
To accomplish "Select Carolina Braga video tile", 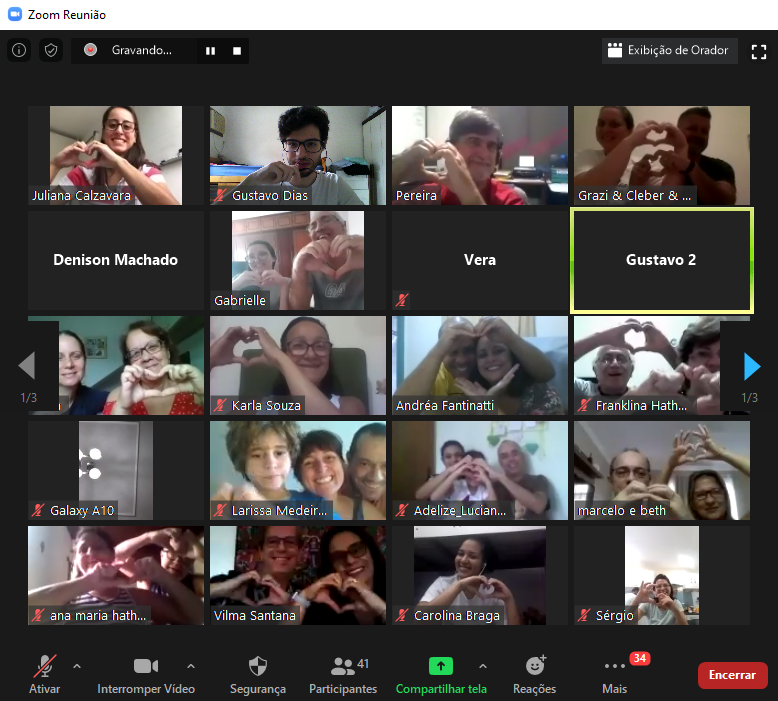I will coord(480,575).
